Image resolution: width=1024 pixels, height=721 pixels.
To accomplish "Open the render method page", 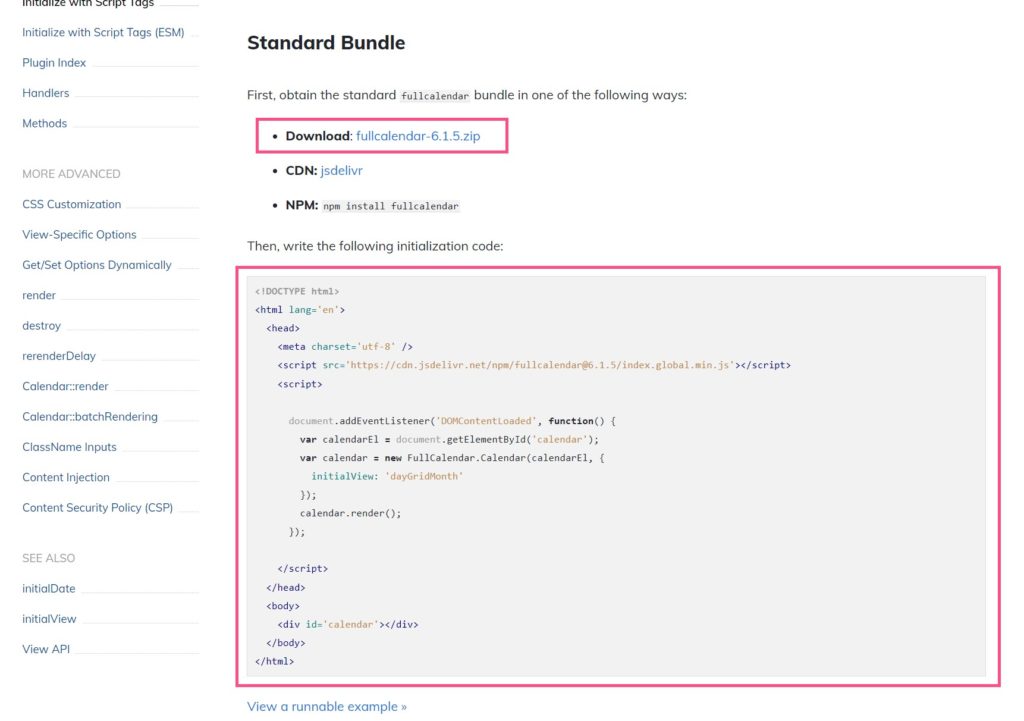I will pyautogui.click(x=39, y=295).
